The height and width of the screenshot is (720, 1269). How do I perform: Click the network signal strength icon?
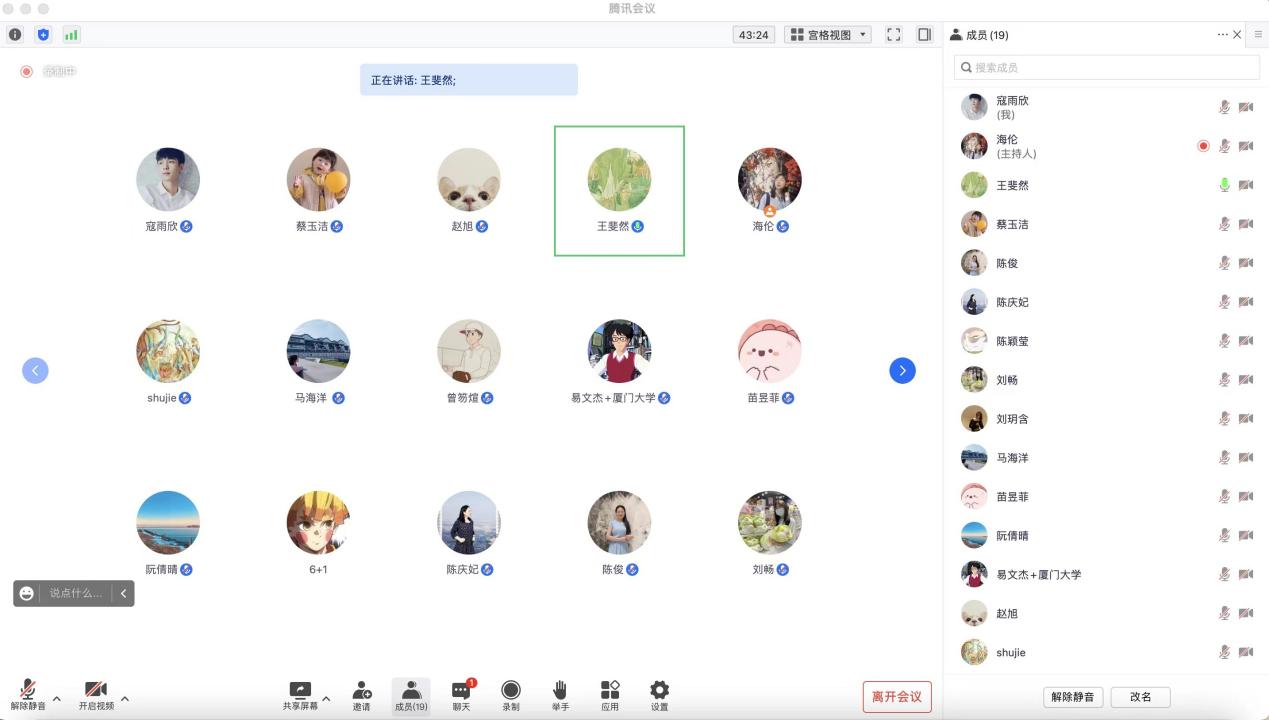point(71,35)
